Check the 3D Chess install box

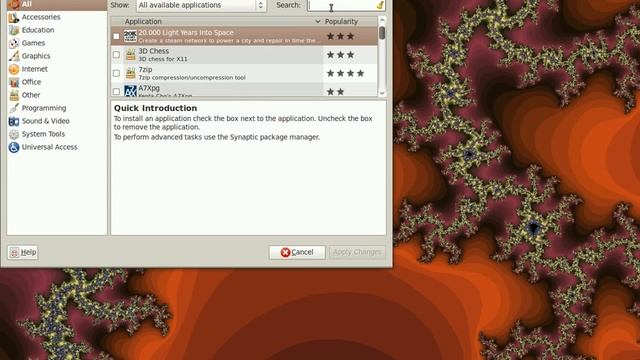click(x=116, y=55)
